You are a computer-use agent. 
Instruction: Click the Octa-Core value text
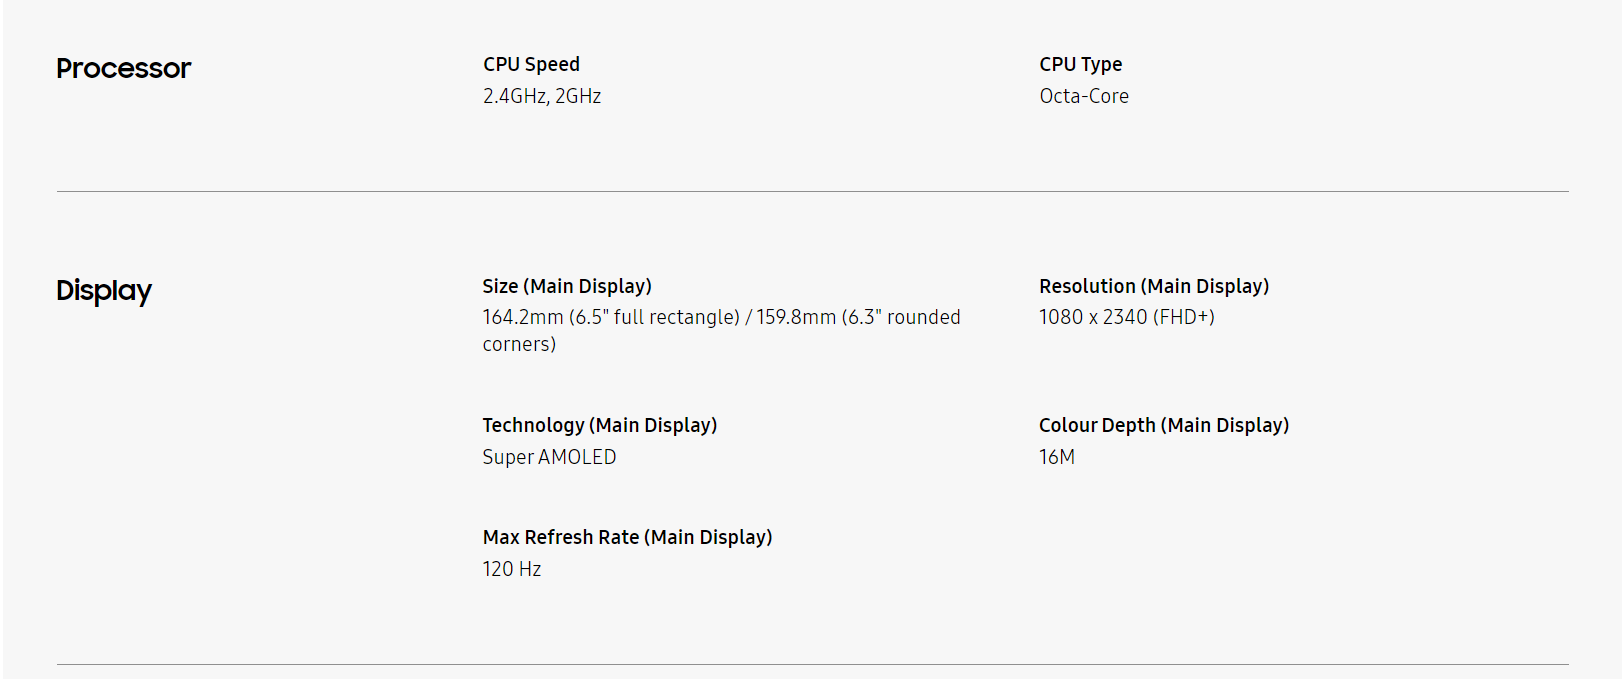pyautogui.click(x=1084, y=96)
